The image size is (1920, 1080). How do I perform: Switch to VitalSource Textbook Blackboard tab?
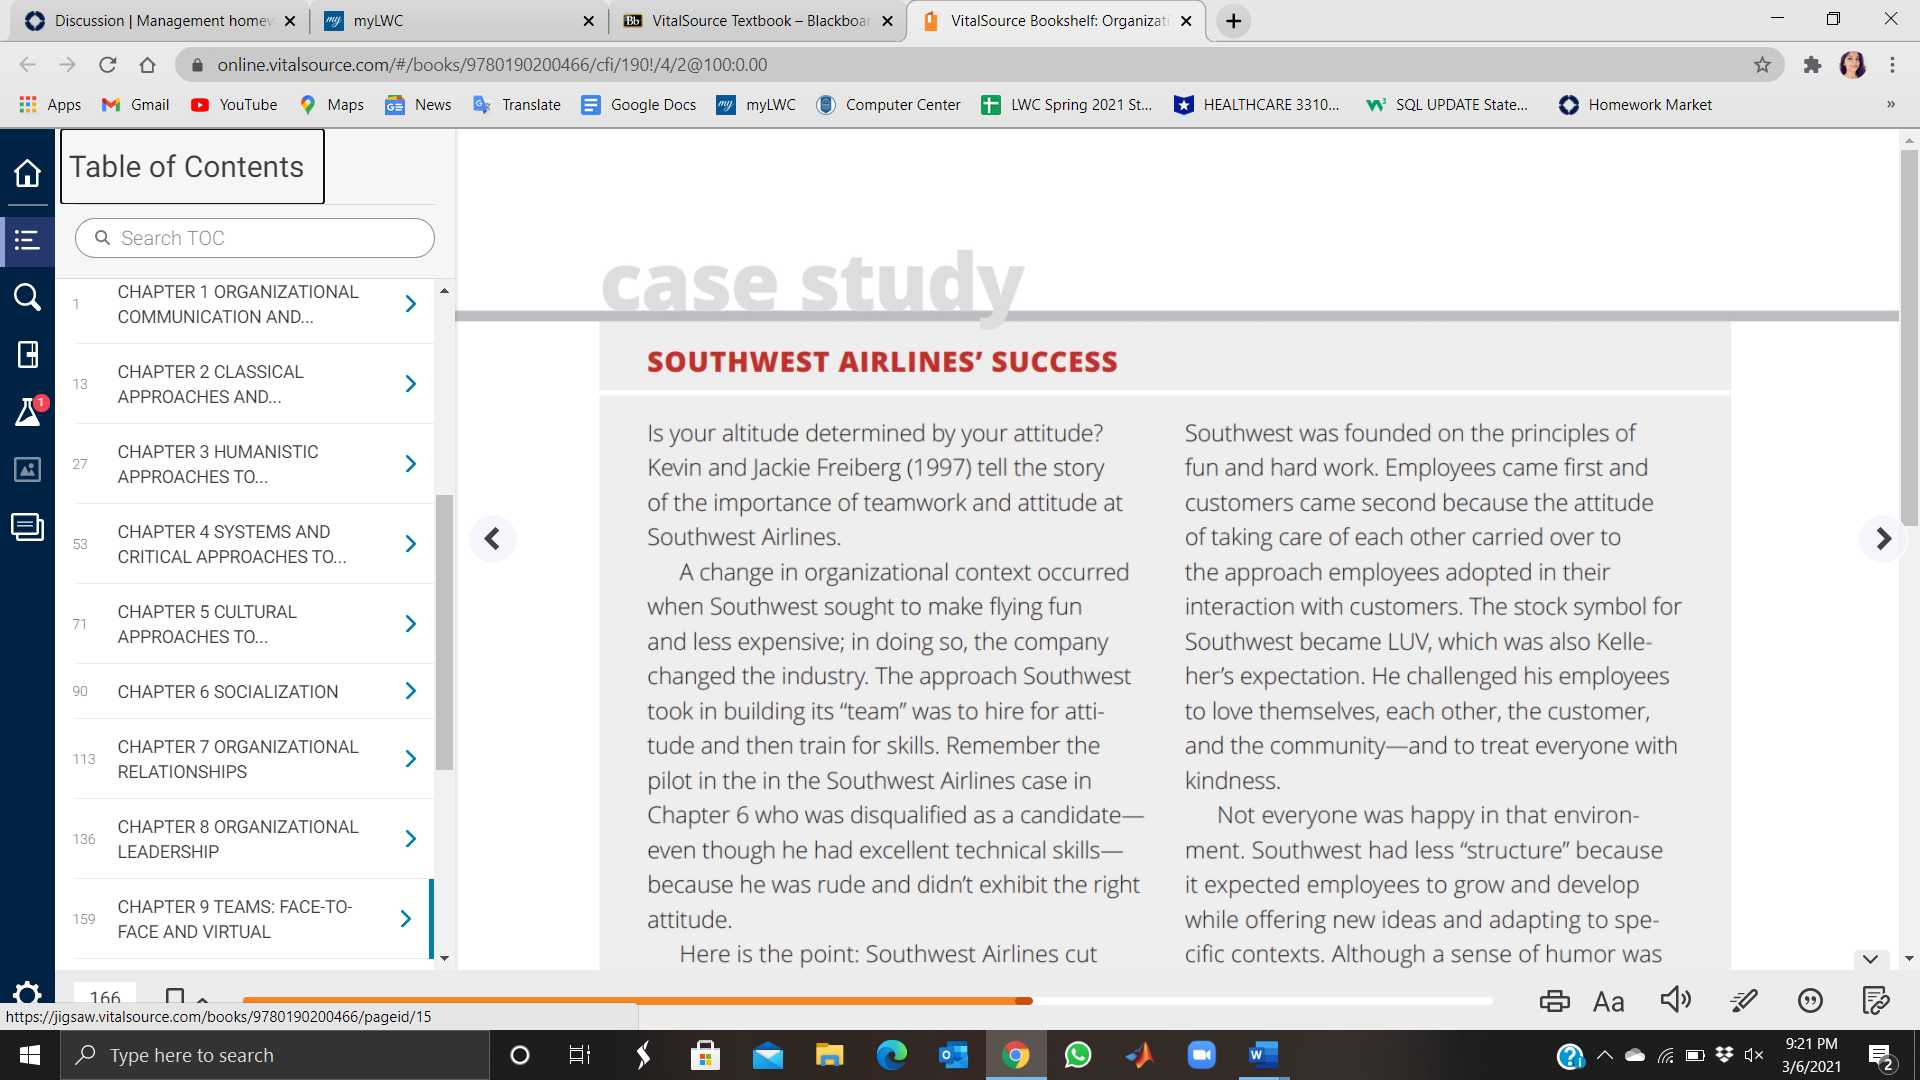point(757,21)
